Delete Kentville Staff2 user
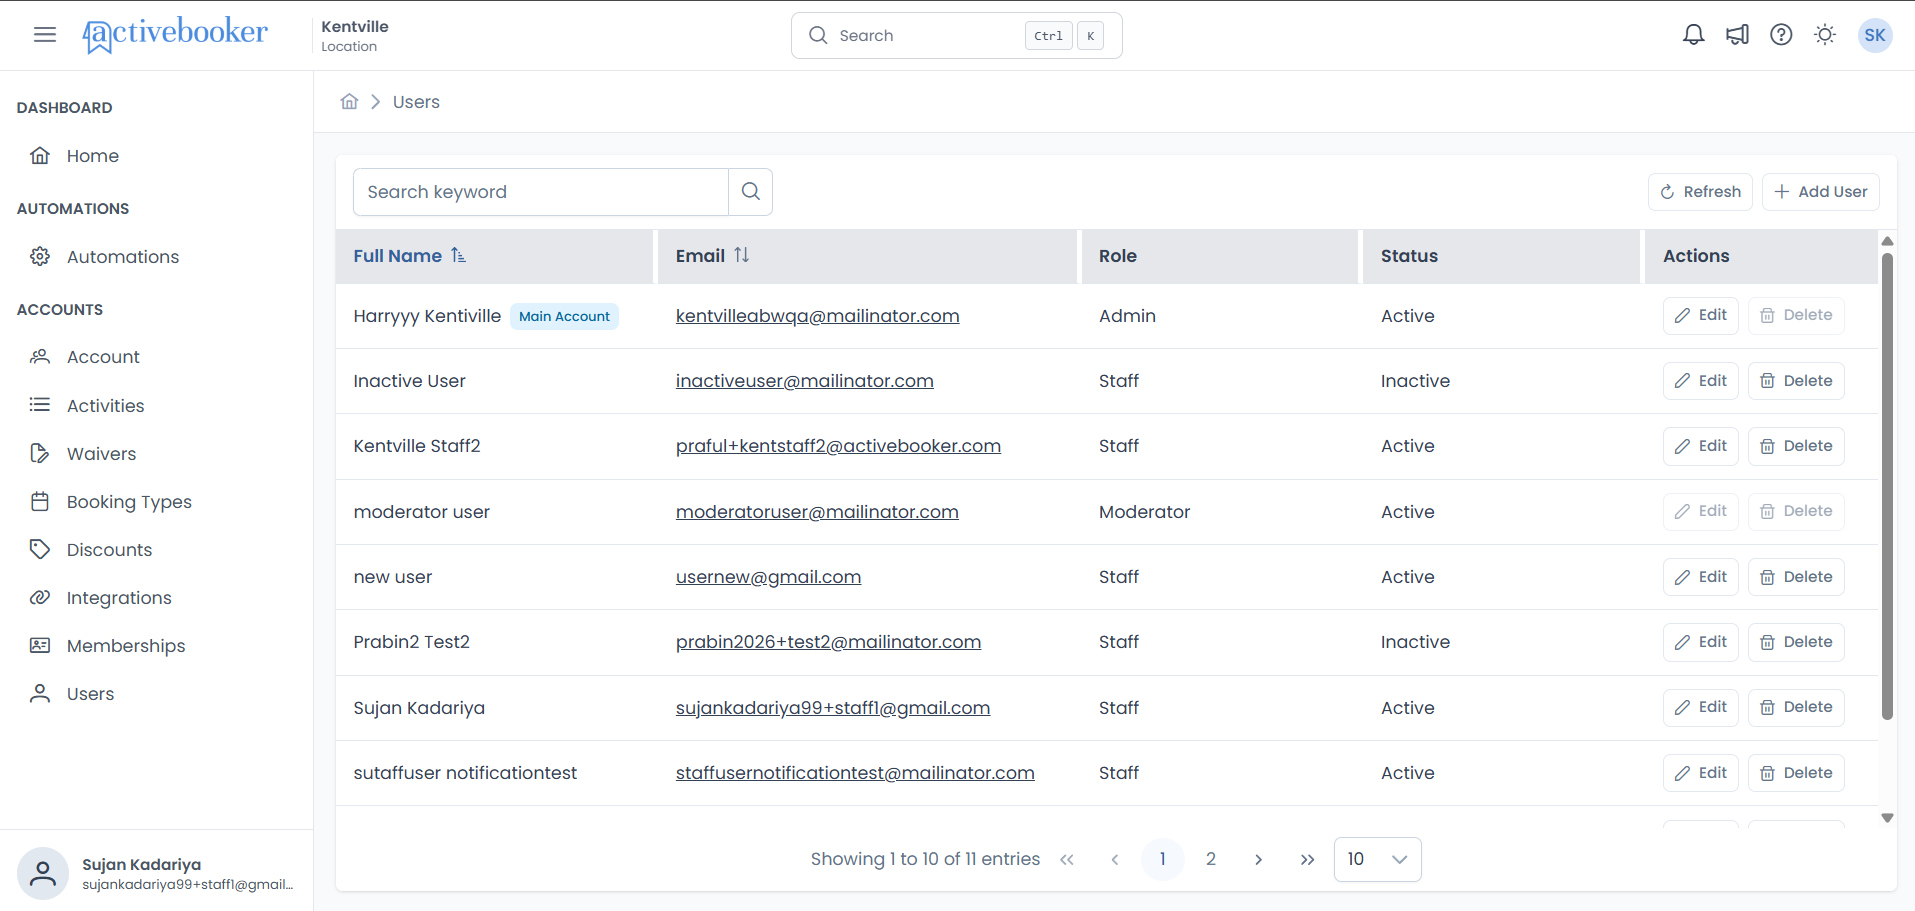Viewport: 1915px width, 911px height. point(1796,446)
